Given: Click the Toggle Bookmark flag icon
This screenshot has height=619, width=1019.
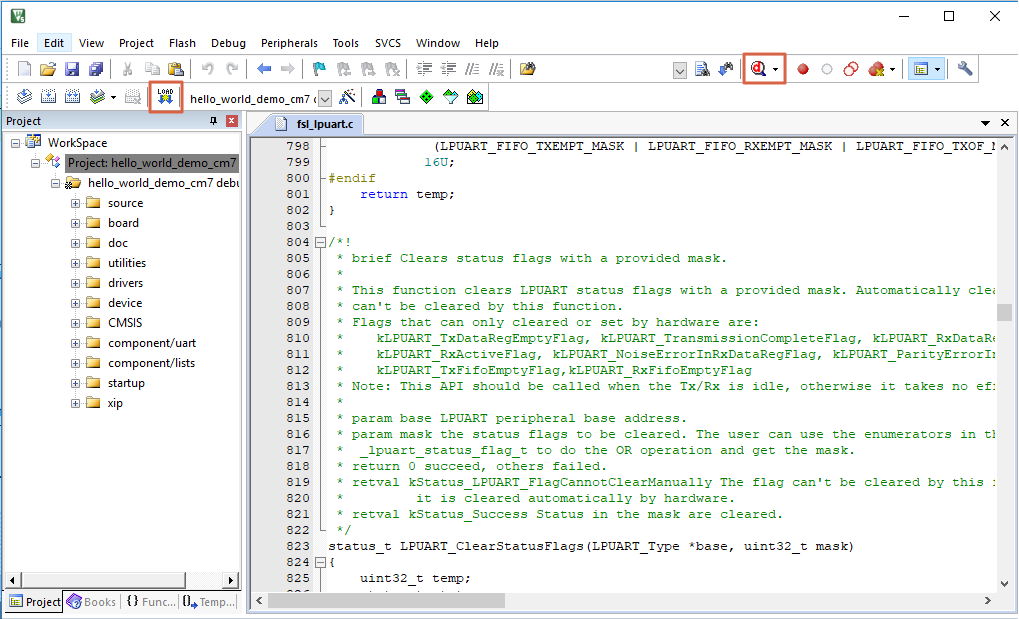Looking at the screenshot, I should pos(319,69).
